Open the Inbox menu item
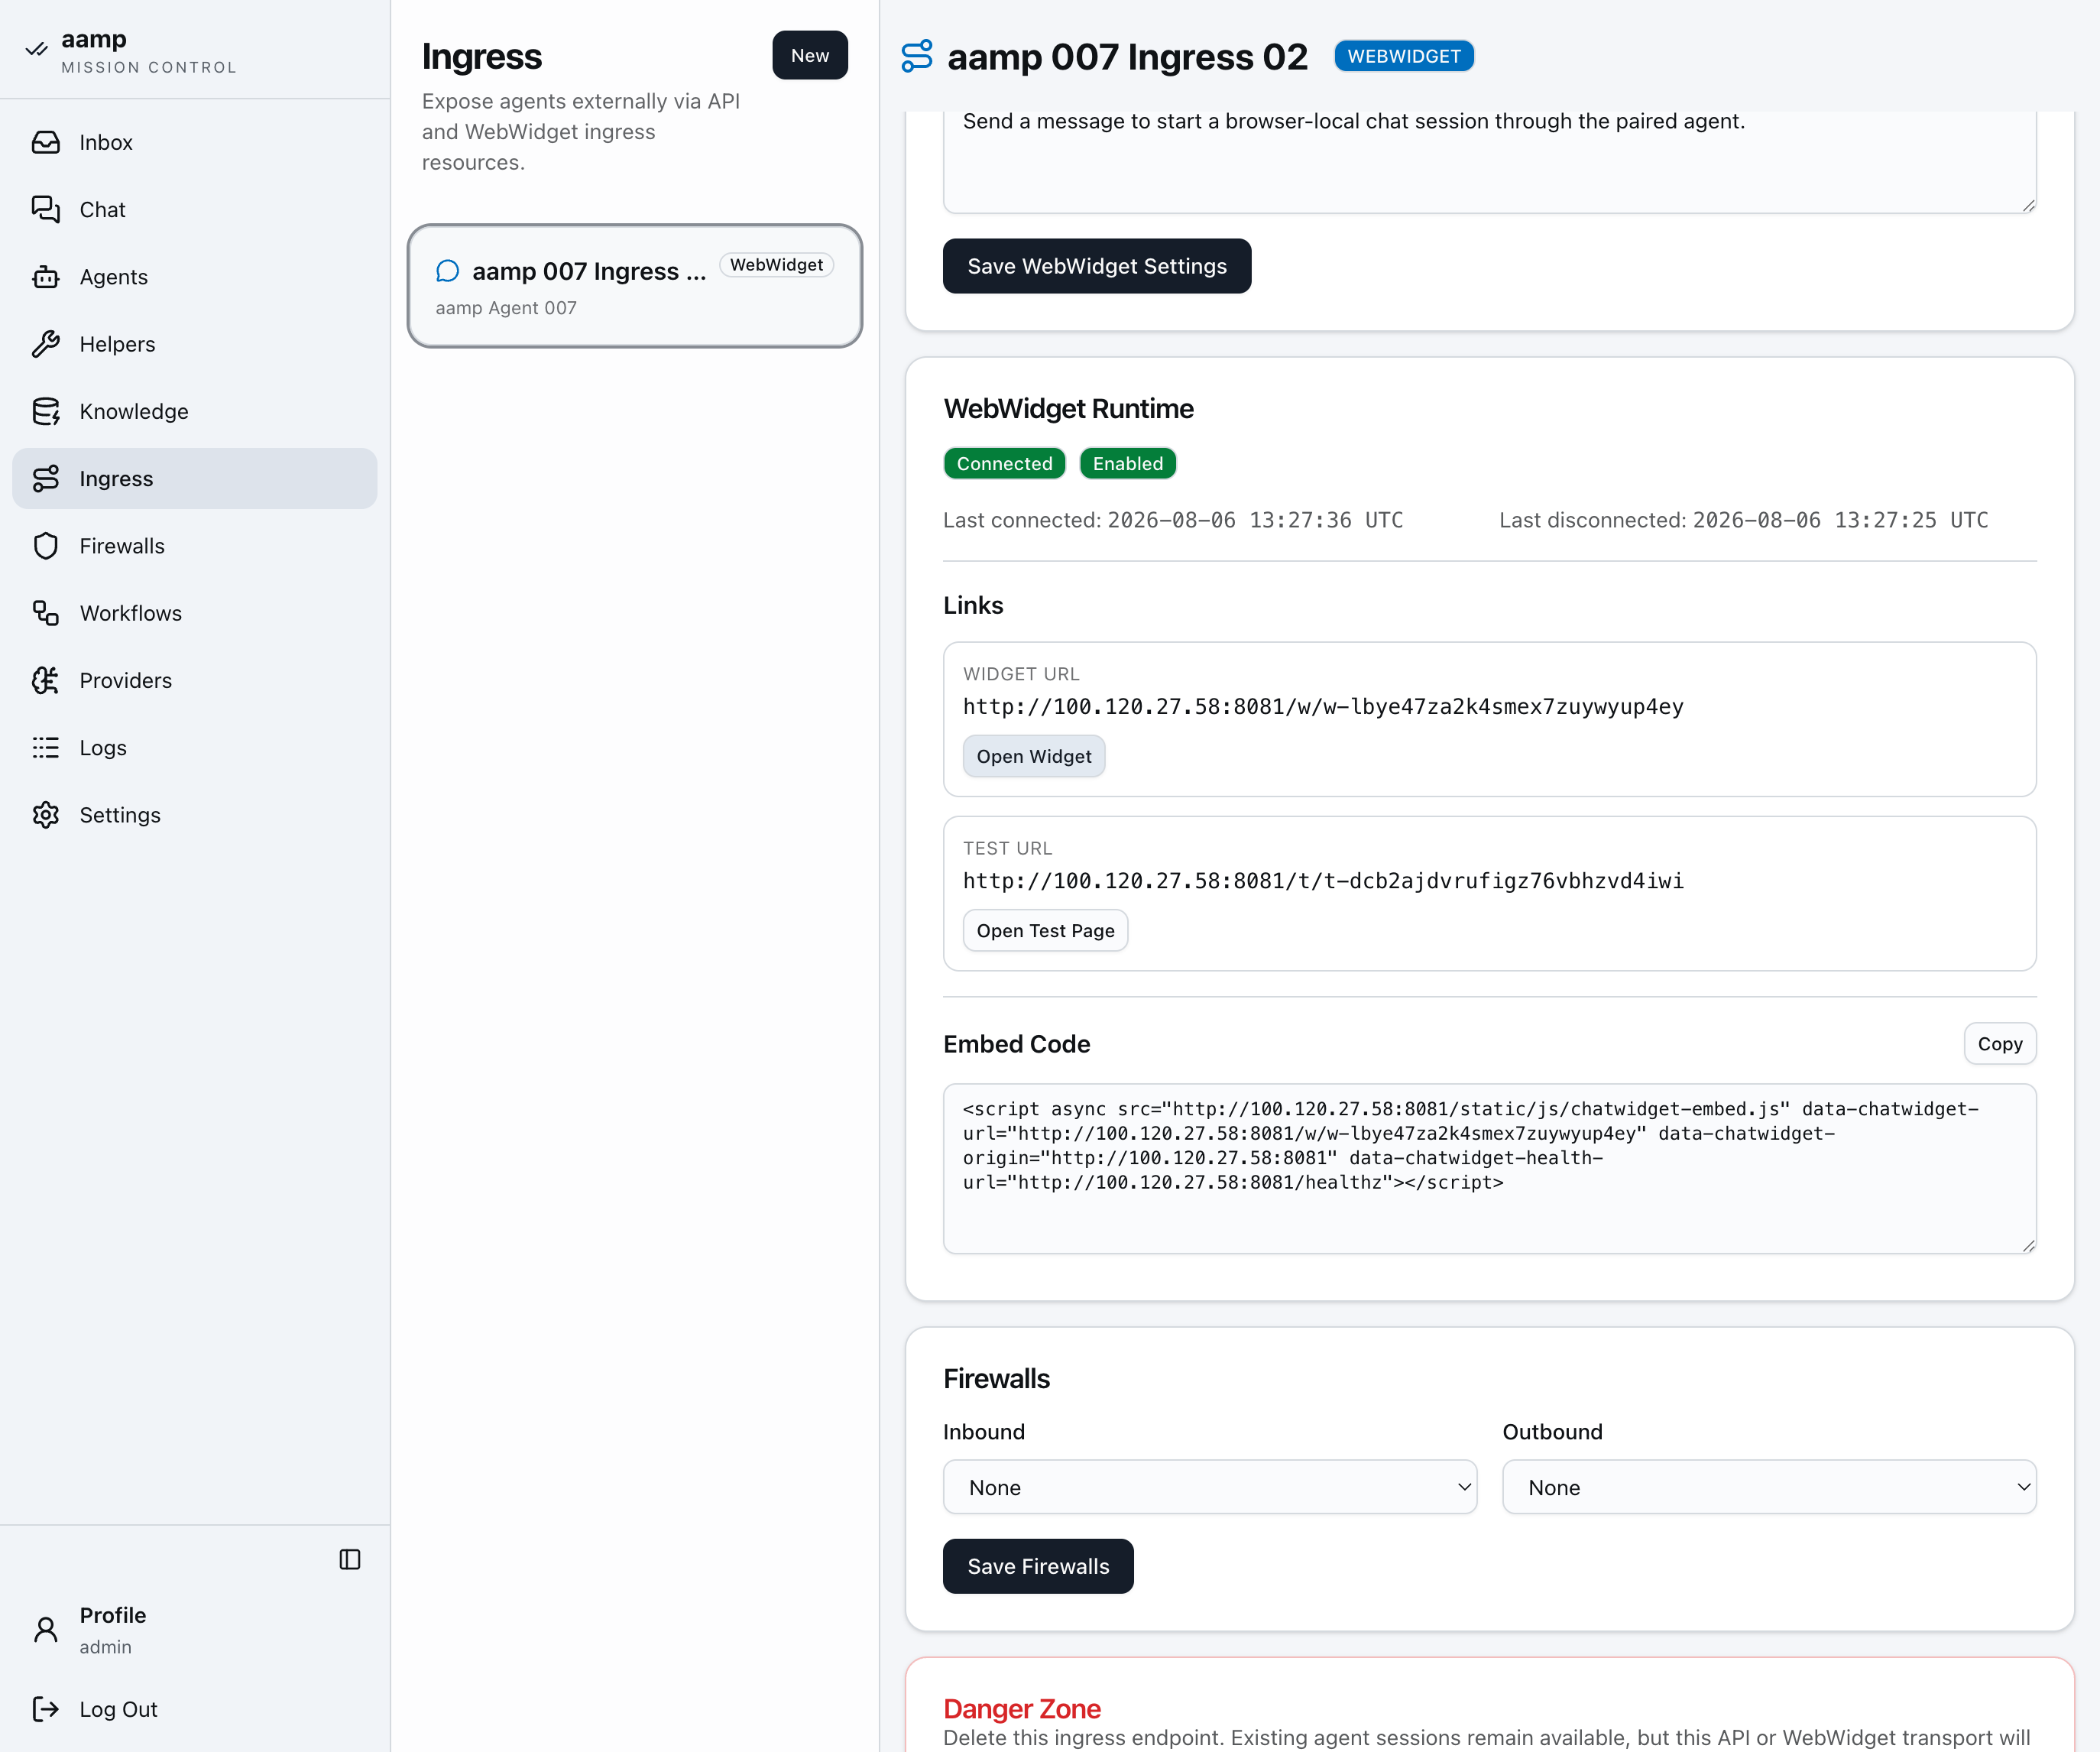The height and width of the screenshot is (1752, 2100). tap(195, 142)
